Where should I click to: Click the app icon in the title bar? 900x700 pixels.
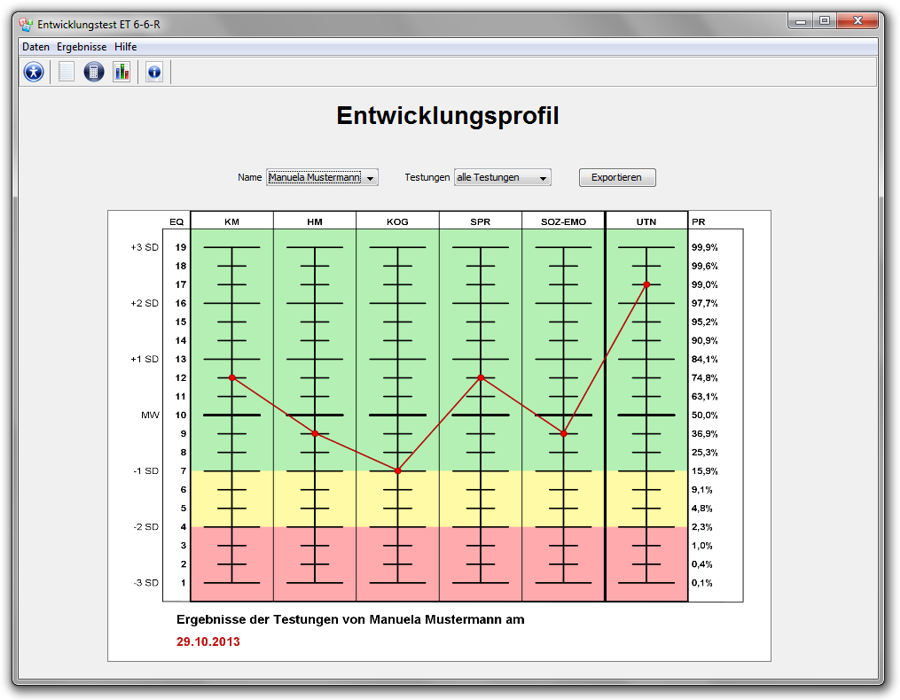27,24
